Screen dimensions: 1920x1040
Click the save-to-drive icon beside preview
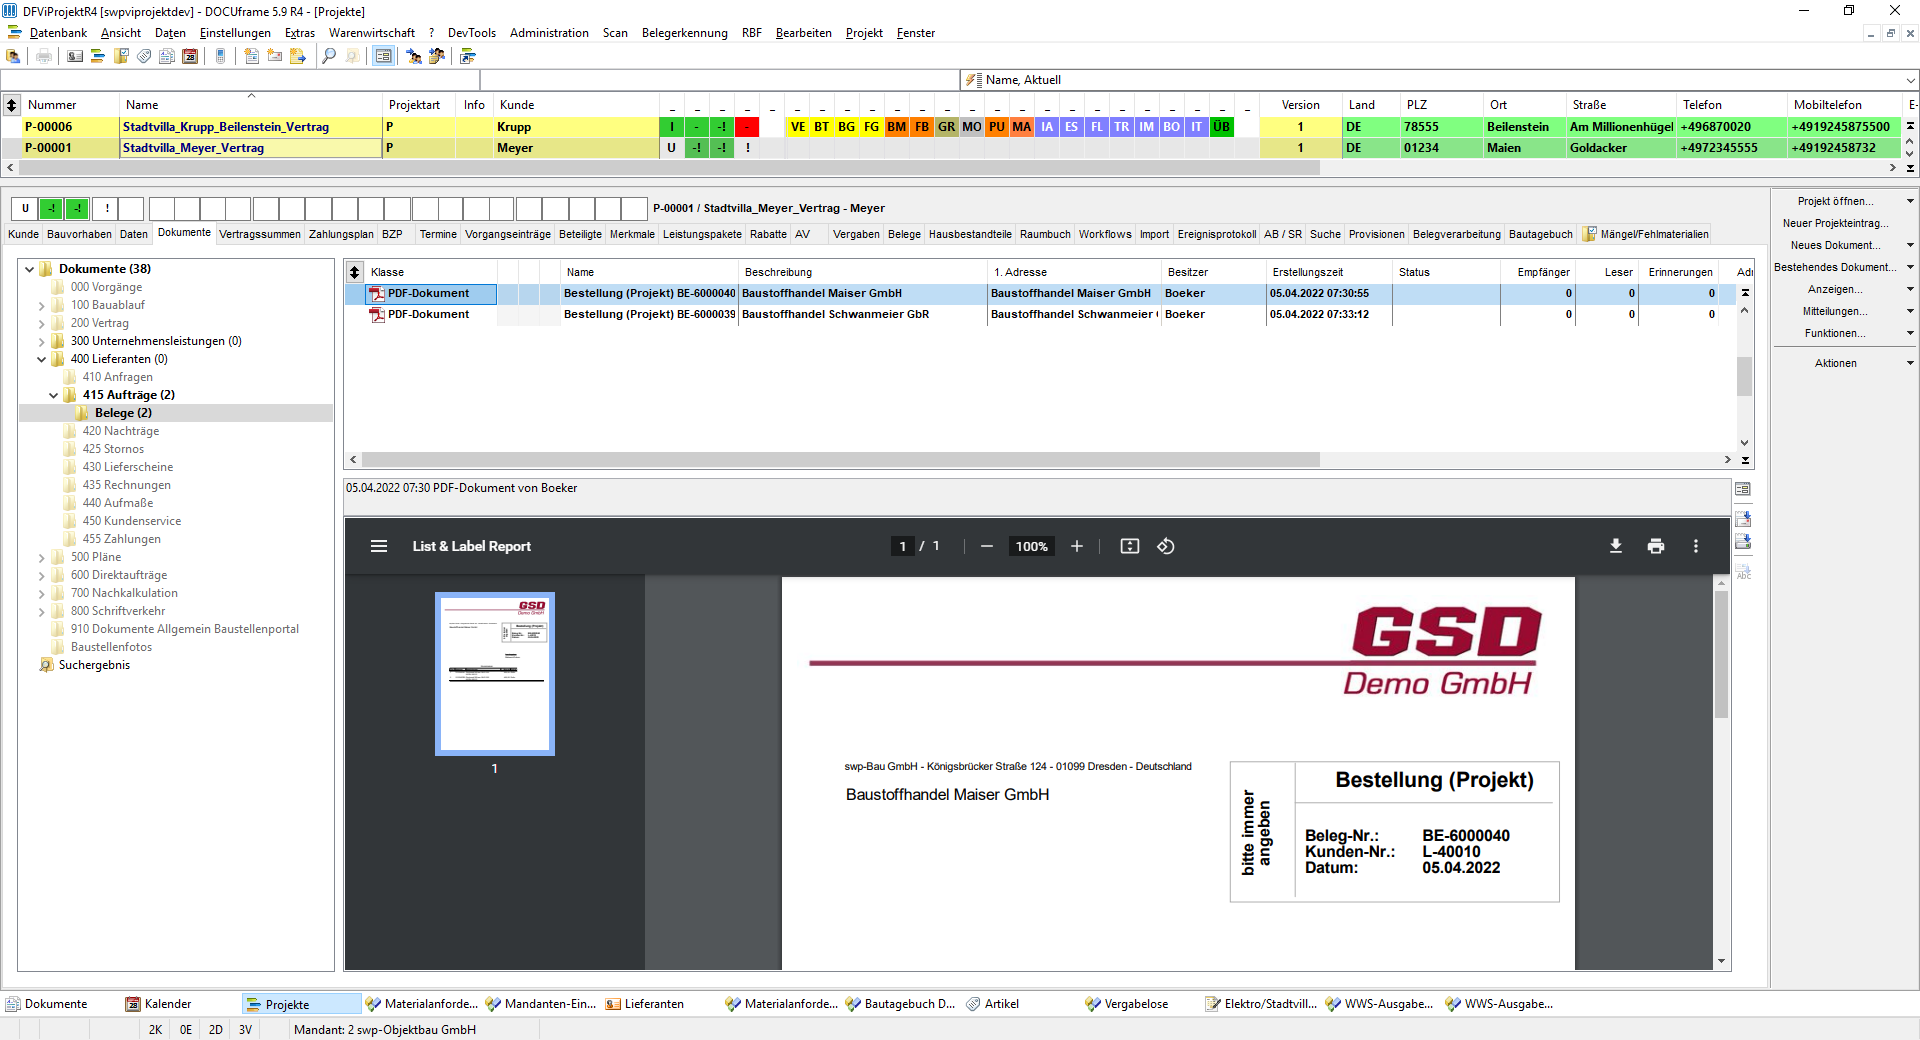pyautogui.click(x=1743, y=542)
